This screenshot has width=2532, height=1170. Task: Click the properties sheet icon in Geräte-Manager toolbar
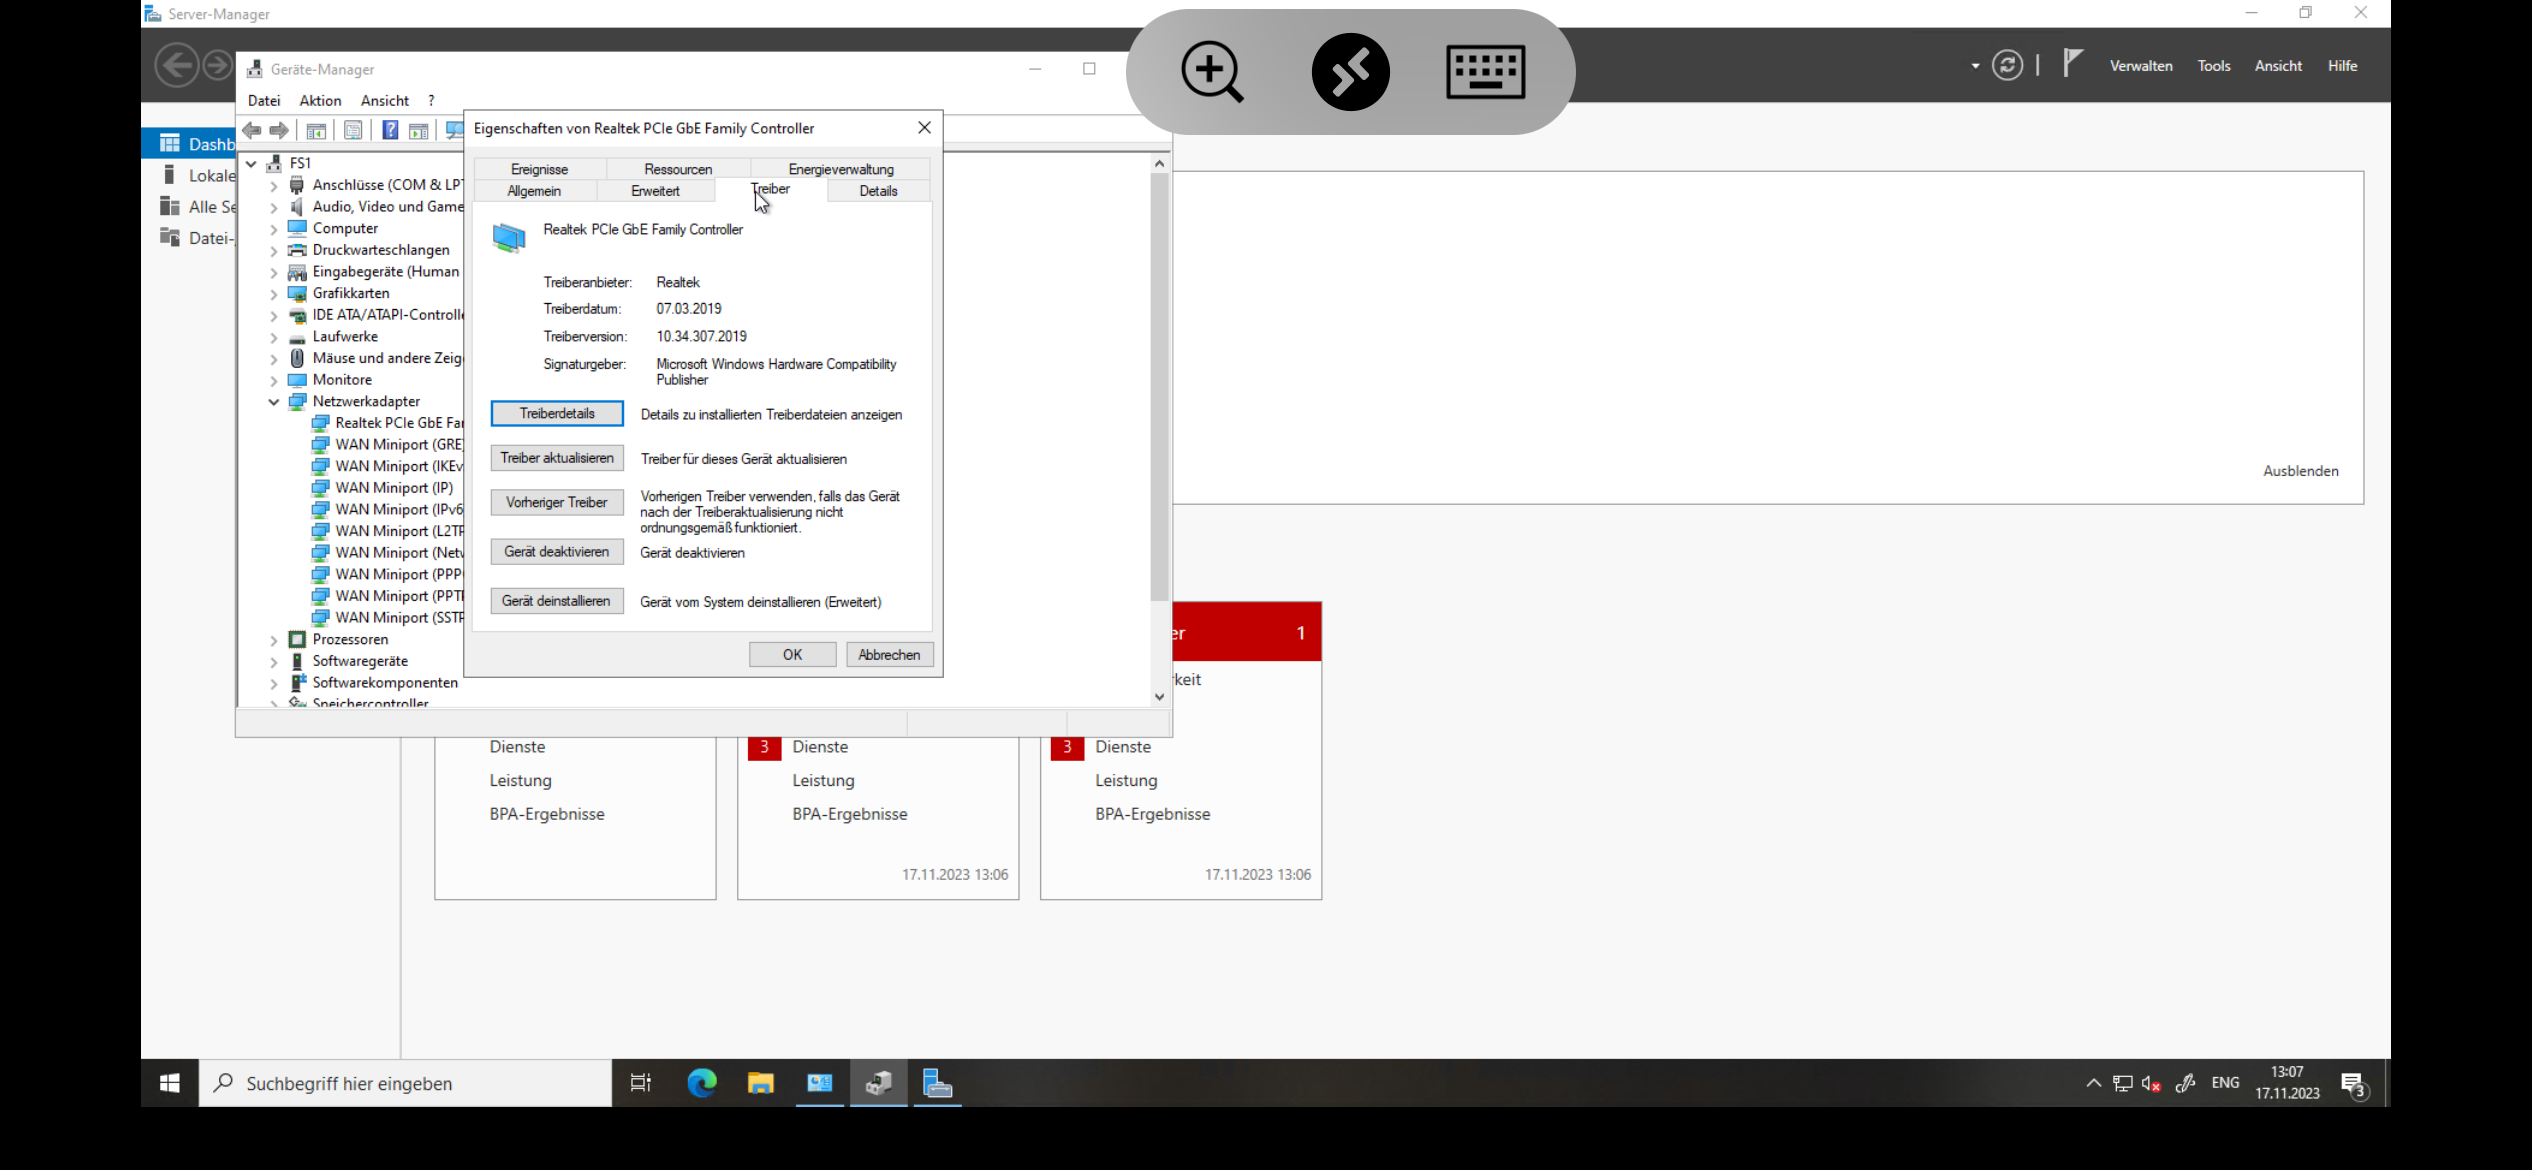click(353, 130)
